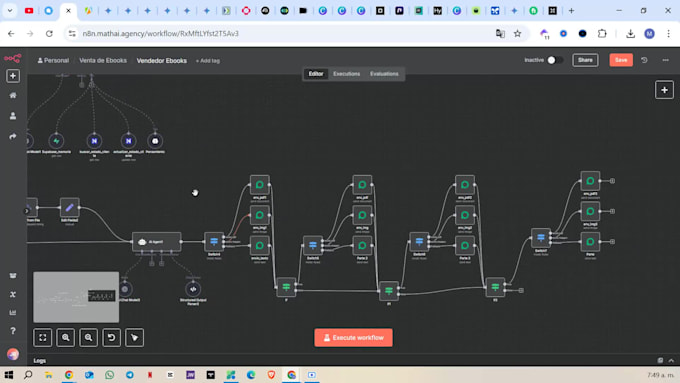Viewport: 680px width, 383px height.
Task: Select the Switch4 node
Action: pyautogui.click(x=214, y=242)
